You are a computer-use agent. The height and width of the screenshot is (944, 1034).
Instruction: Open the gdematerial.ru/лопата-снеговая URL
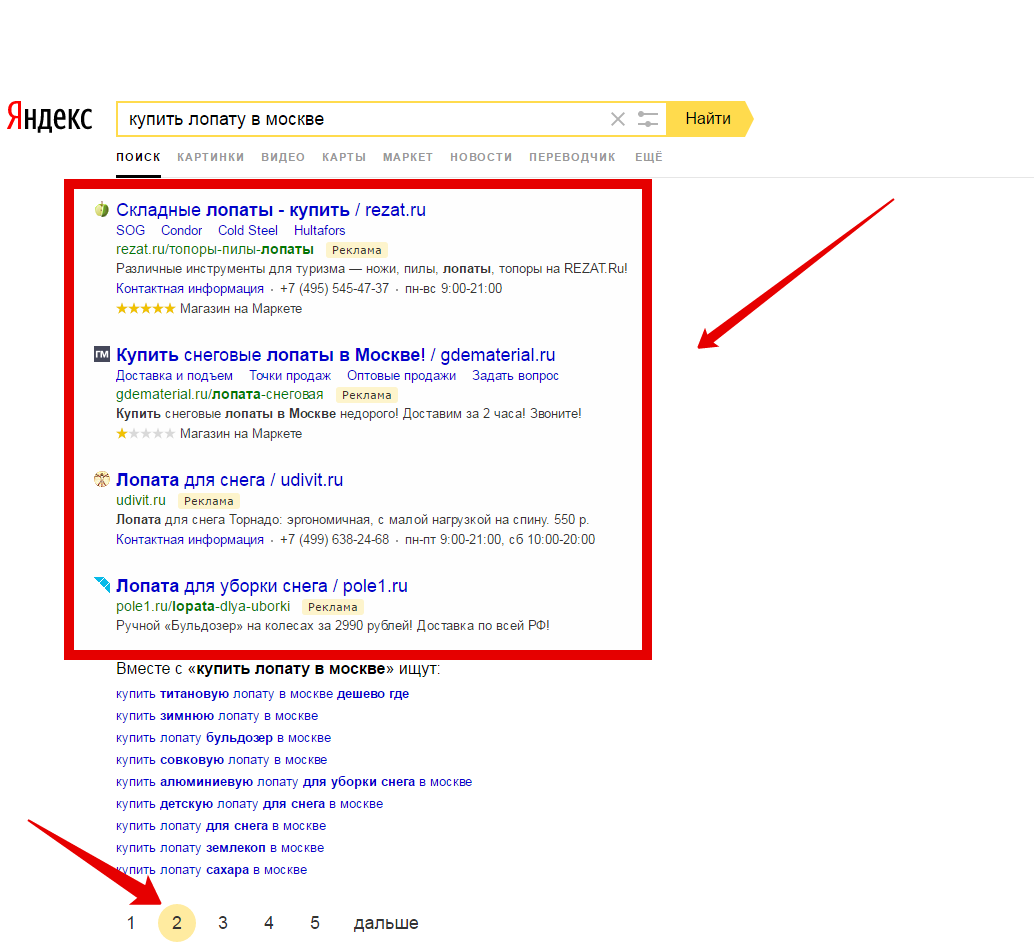pos(220,394)
